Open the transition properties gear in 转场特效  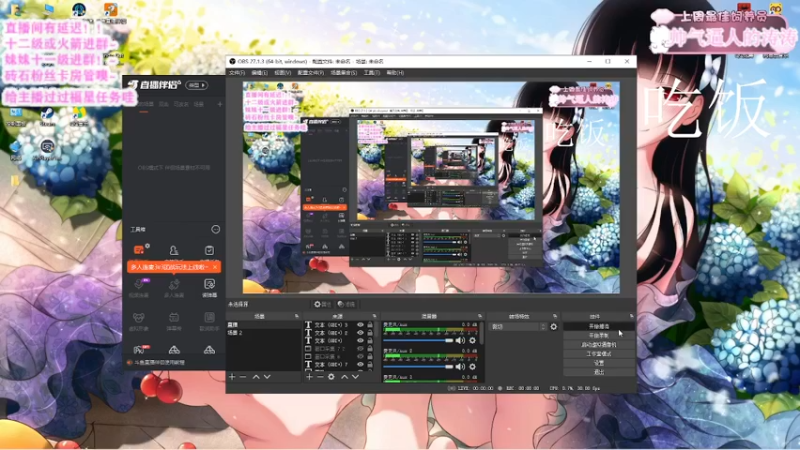(x=554, y=327)
